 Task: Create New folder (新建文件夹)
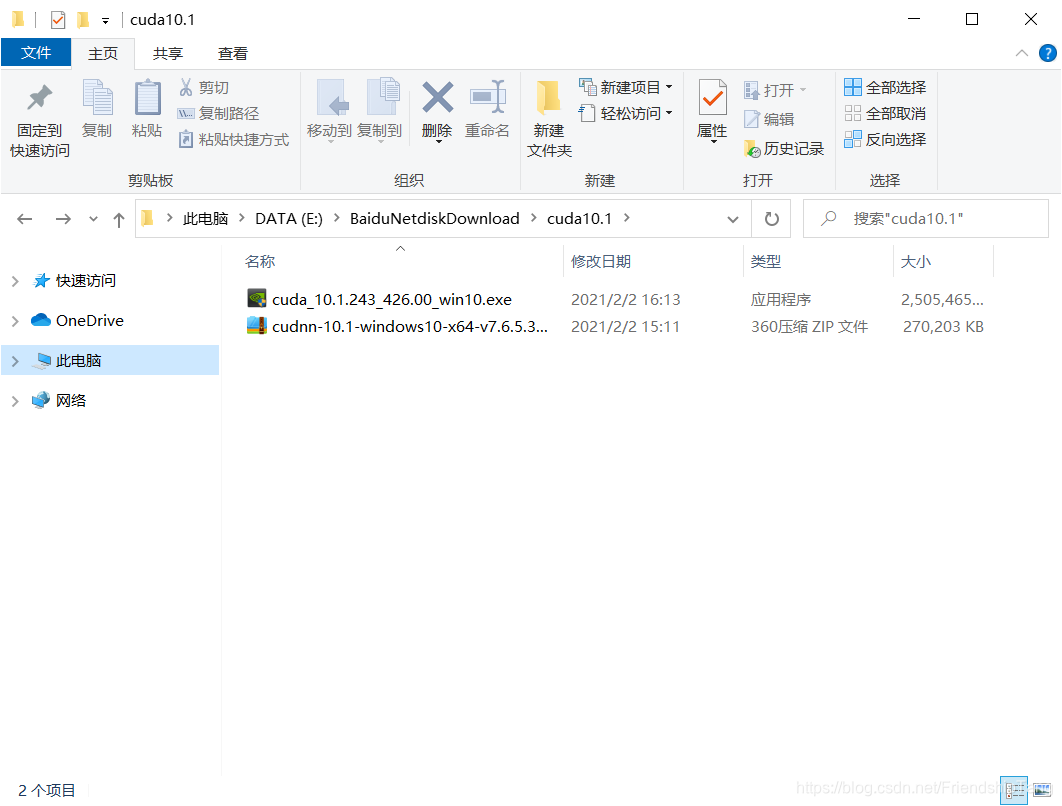point(549,119)
